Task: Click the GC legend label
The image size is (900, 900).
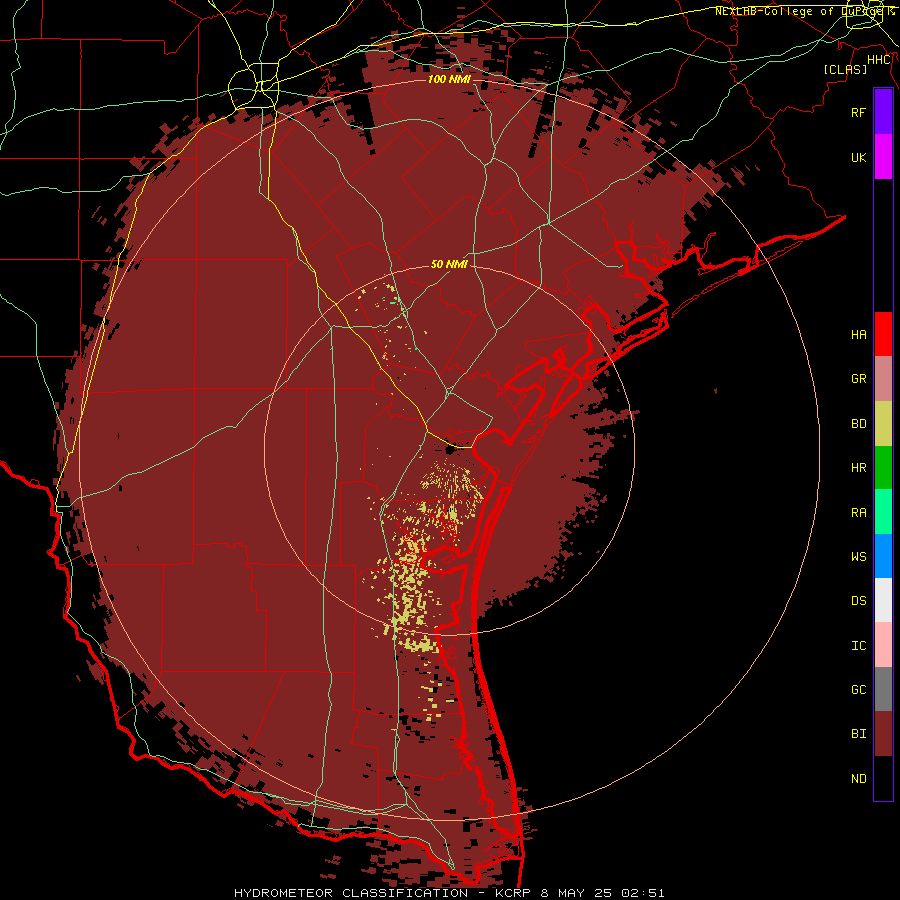Action: [x=858, y=690]
